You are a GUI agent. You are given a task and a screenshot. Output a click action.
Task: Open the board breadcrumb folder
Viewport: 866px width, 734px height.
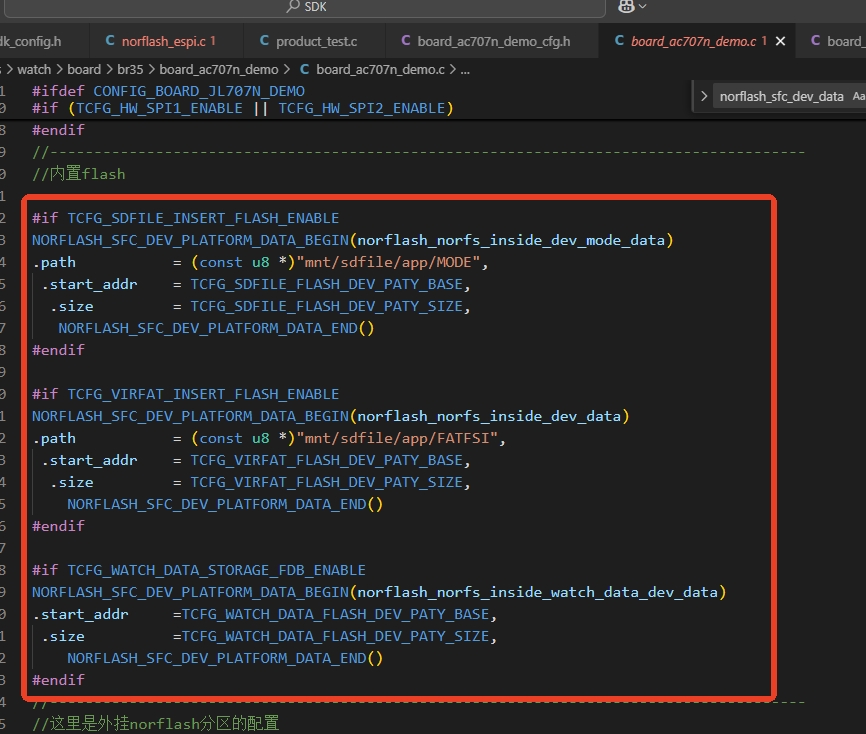pyautogui.click(x=84, y=70)
